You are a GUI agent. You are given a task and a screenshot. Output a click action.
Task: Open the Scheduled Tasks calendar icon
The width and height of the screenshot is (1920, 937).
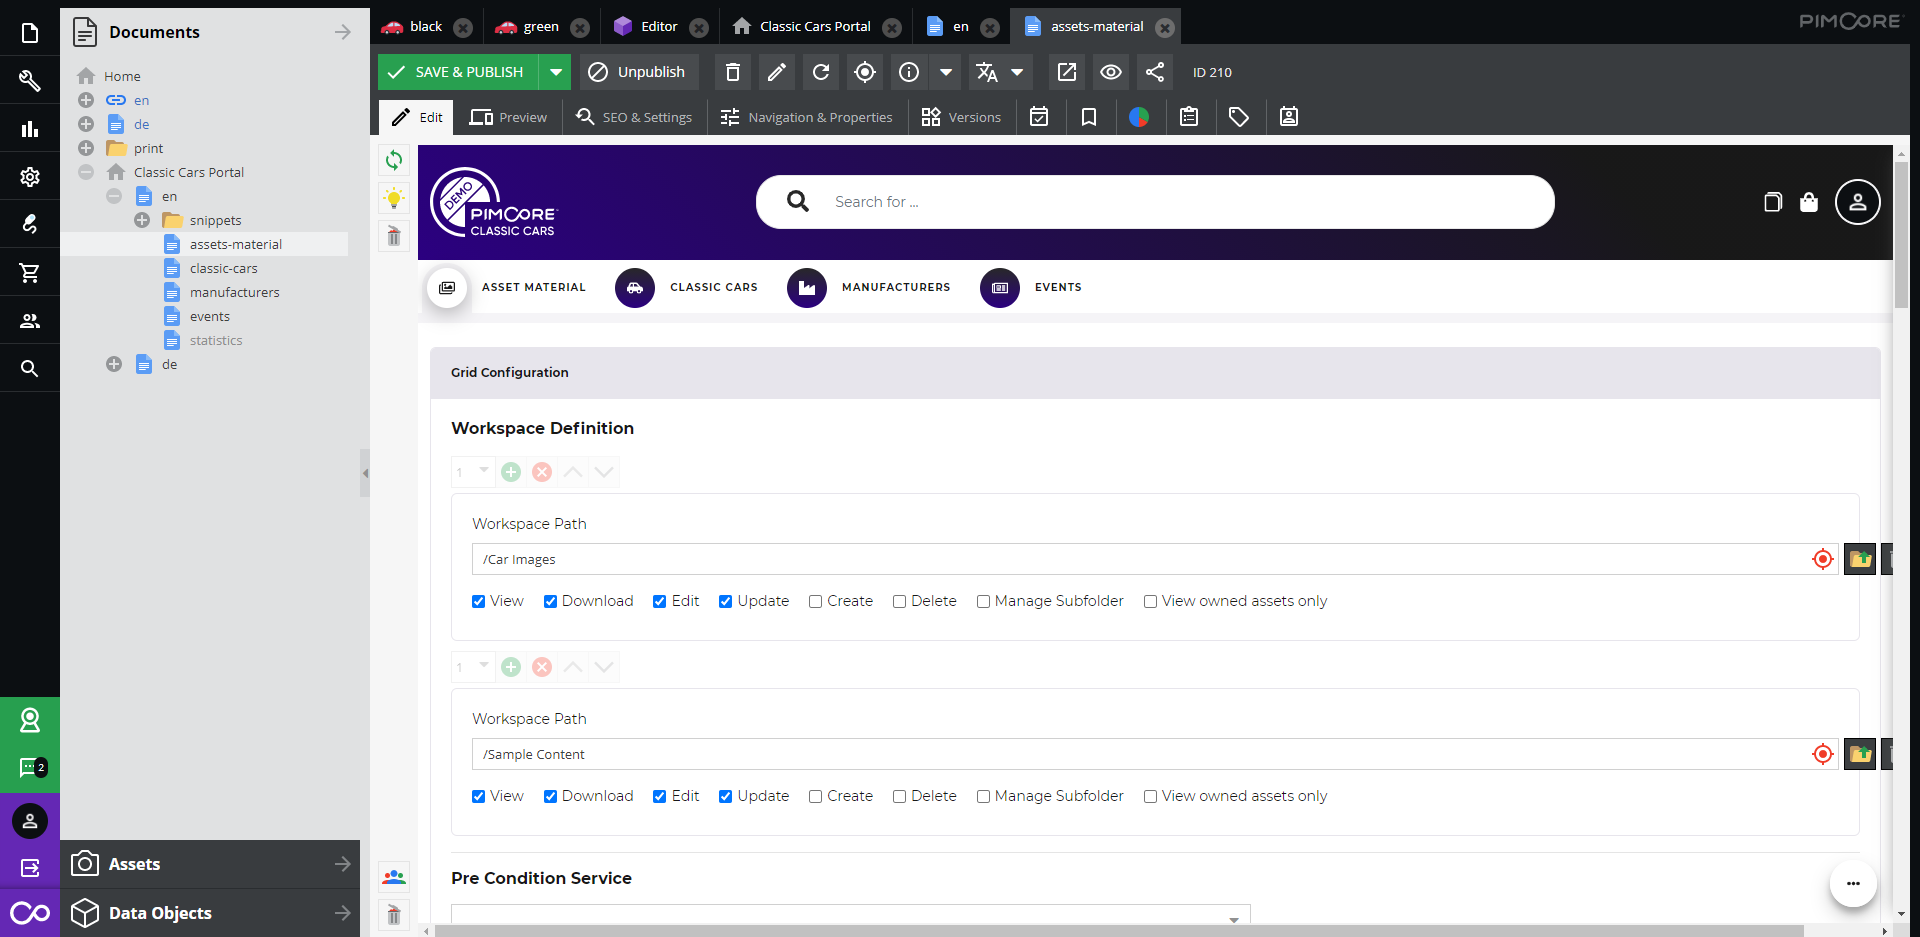pyautogui.click(x=1039, y=117)
